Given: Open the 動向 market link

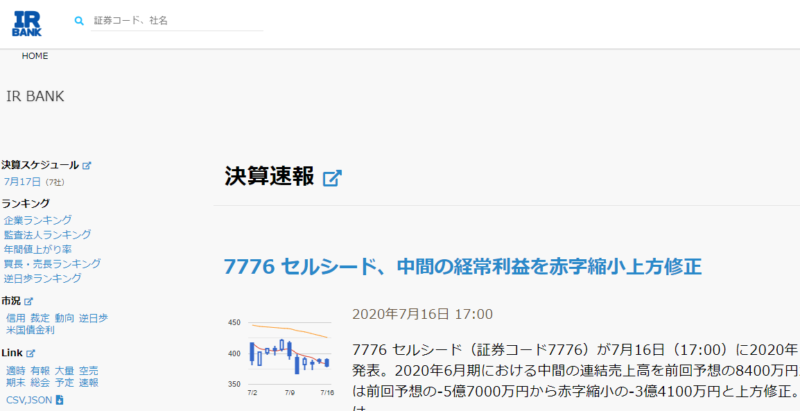Looking at the screenshot, I should (65, 318).
